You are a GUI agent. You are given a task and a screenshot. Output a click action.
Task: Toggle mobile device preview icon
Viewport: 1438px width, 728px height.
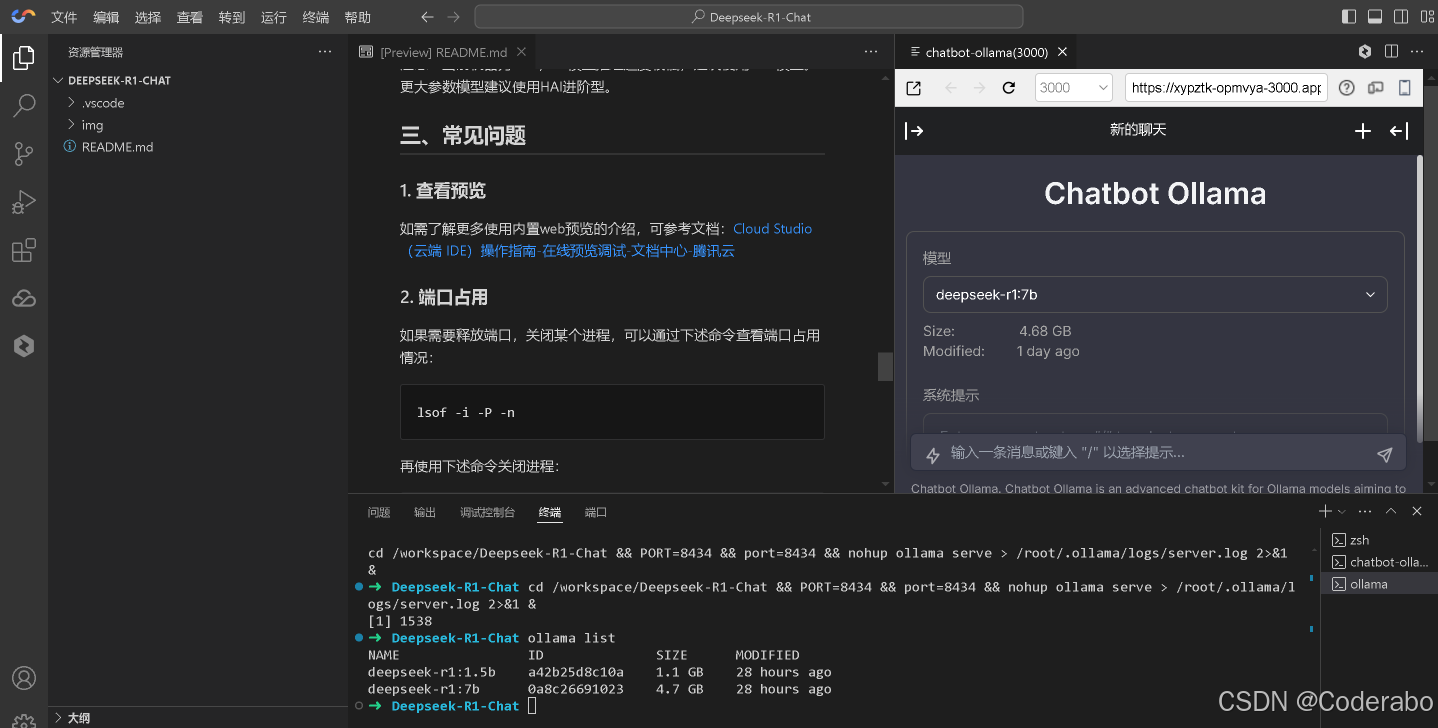pyautogui.click(x=1404, y=88)
